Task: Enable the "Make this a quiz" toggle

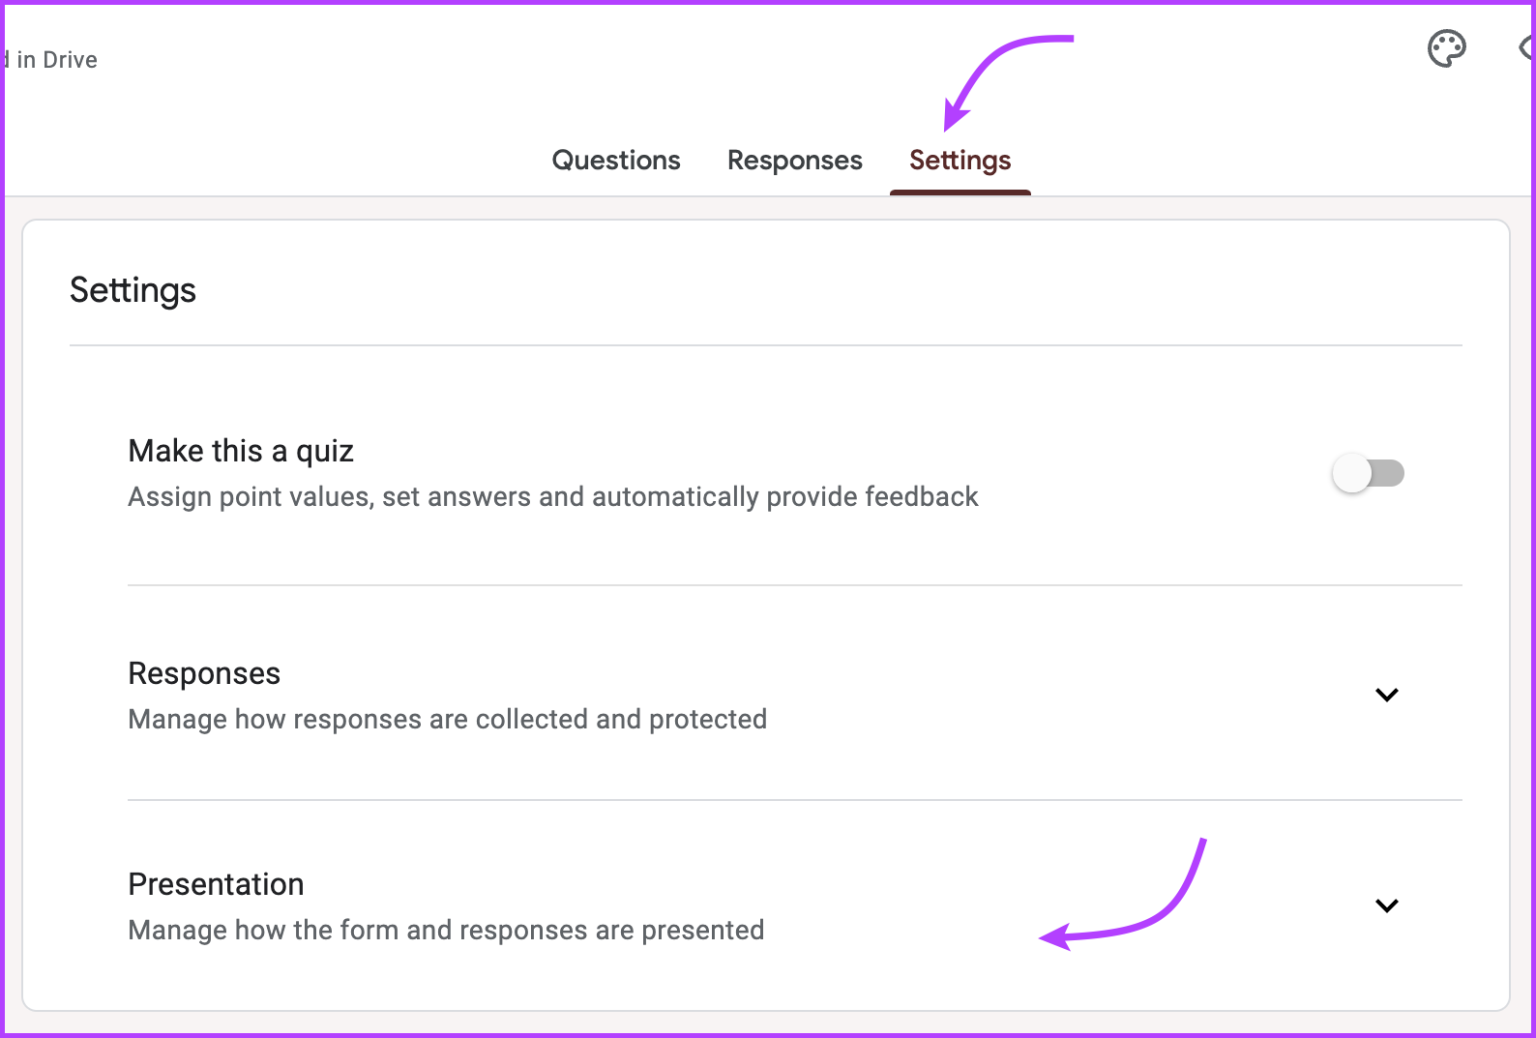Action: click(1368, 473)
